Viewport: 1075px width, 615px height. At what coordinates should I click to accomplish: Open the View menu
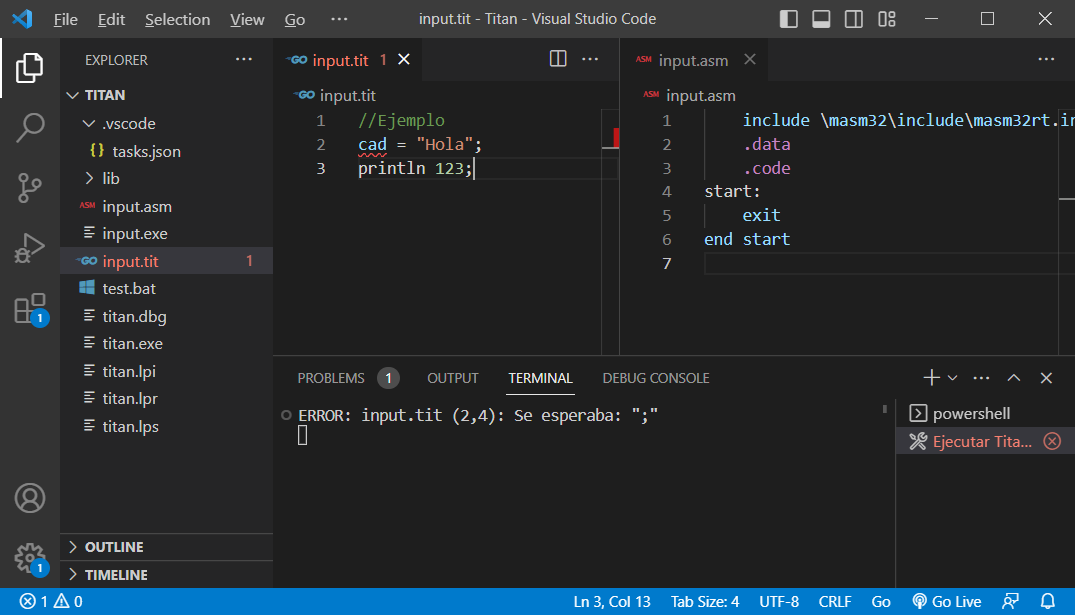coord(246,18)
